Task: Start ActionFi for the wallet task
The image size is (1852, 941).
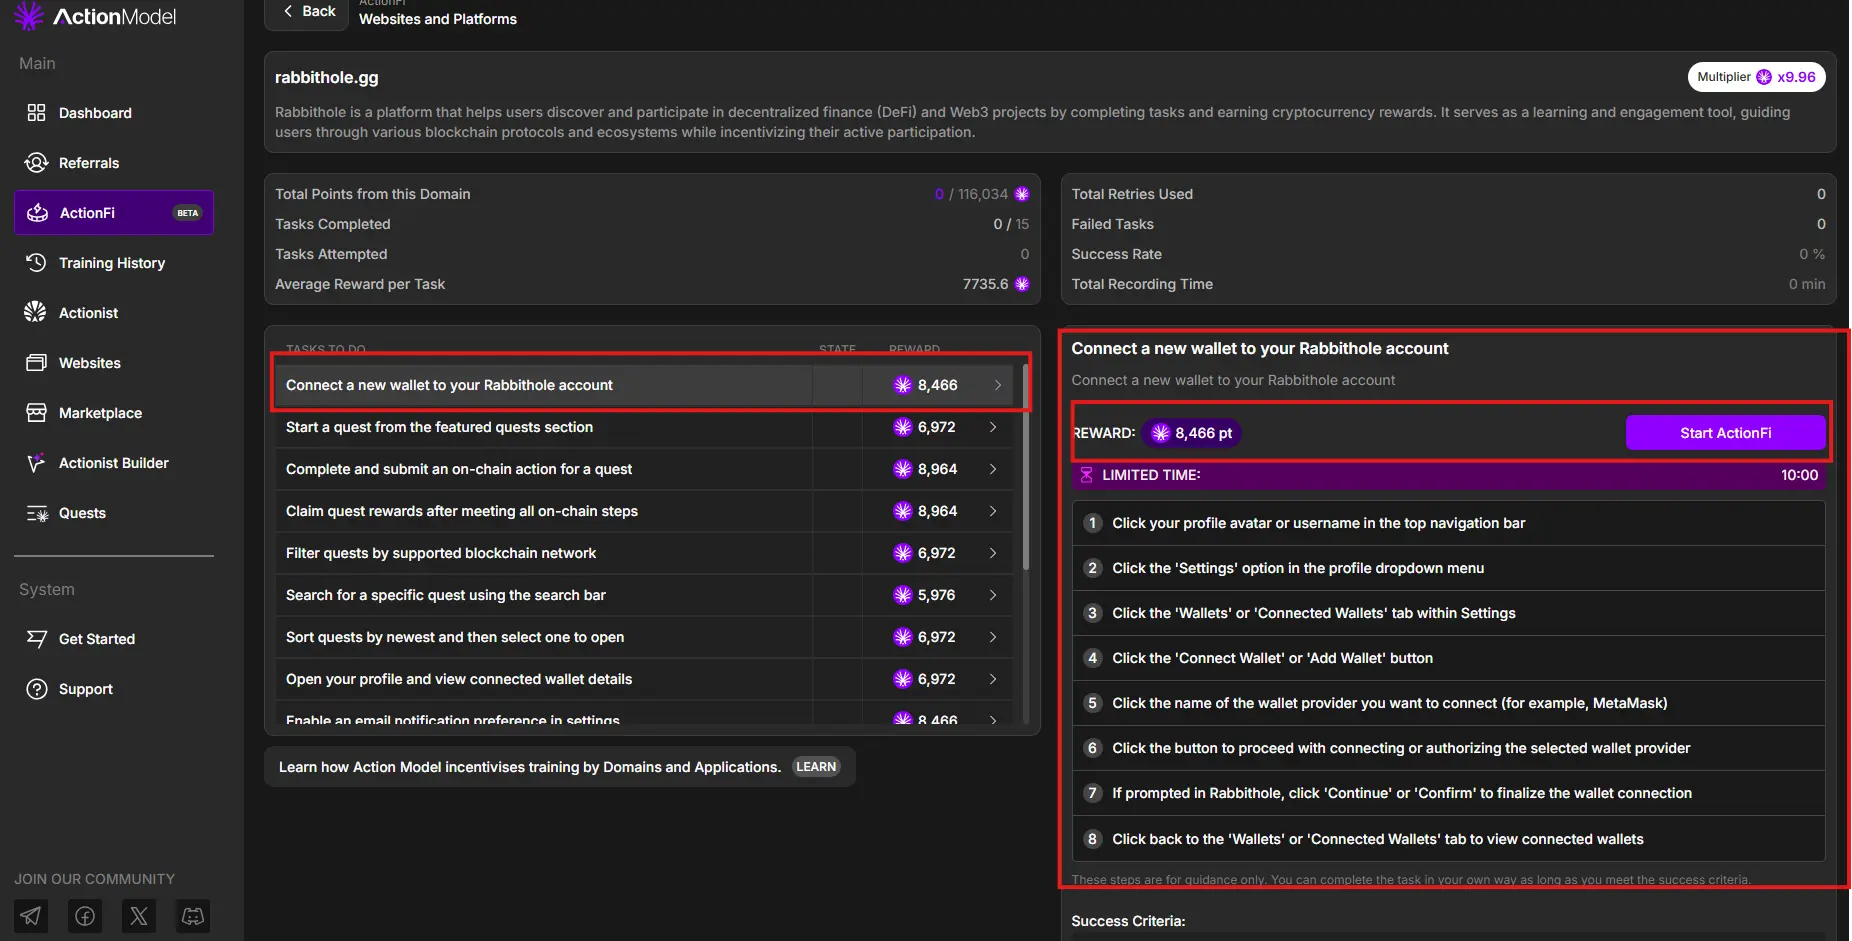Action: [1725, 433]
